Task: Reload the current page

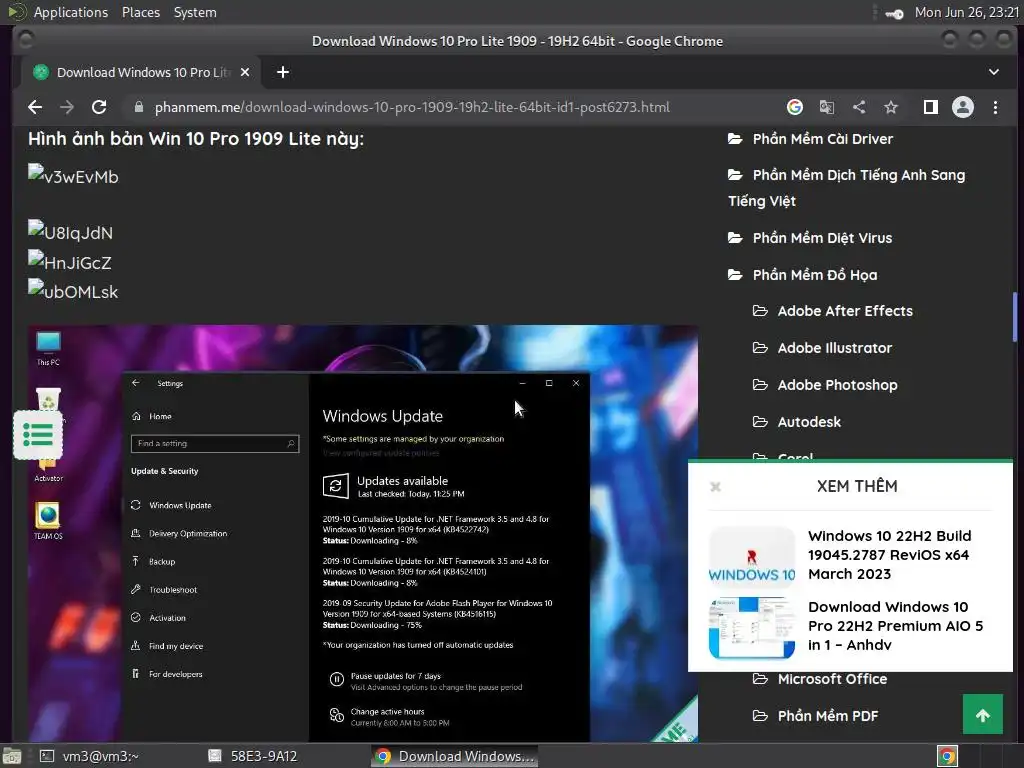Action: (99, 107)
